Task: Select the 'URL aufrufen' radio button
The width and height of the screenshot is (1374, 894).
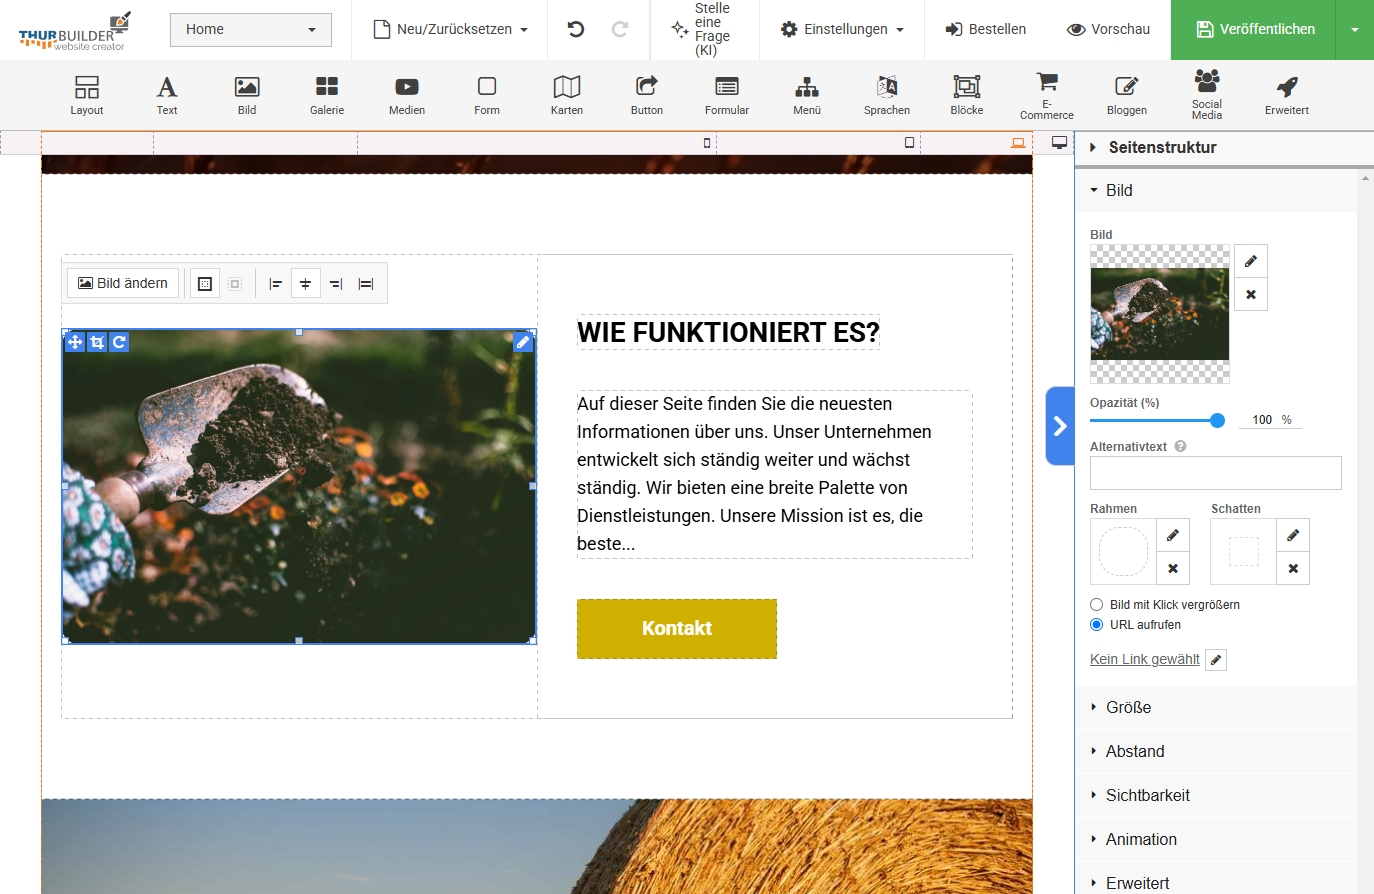Action: [x=1097, y=625]
